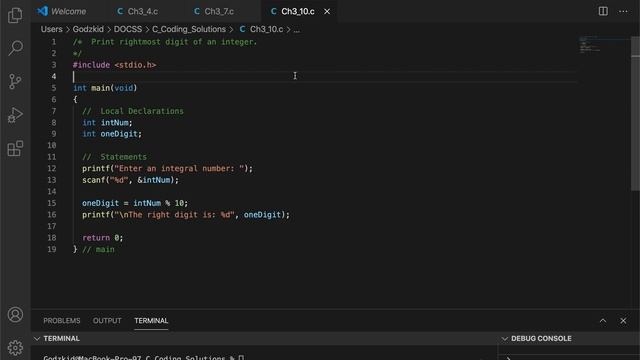Click the '// Statements' comment
The image size is (640, 360).
pyautogui.click(x=114, y=157)
